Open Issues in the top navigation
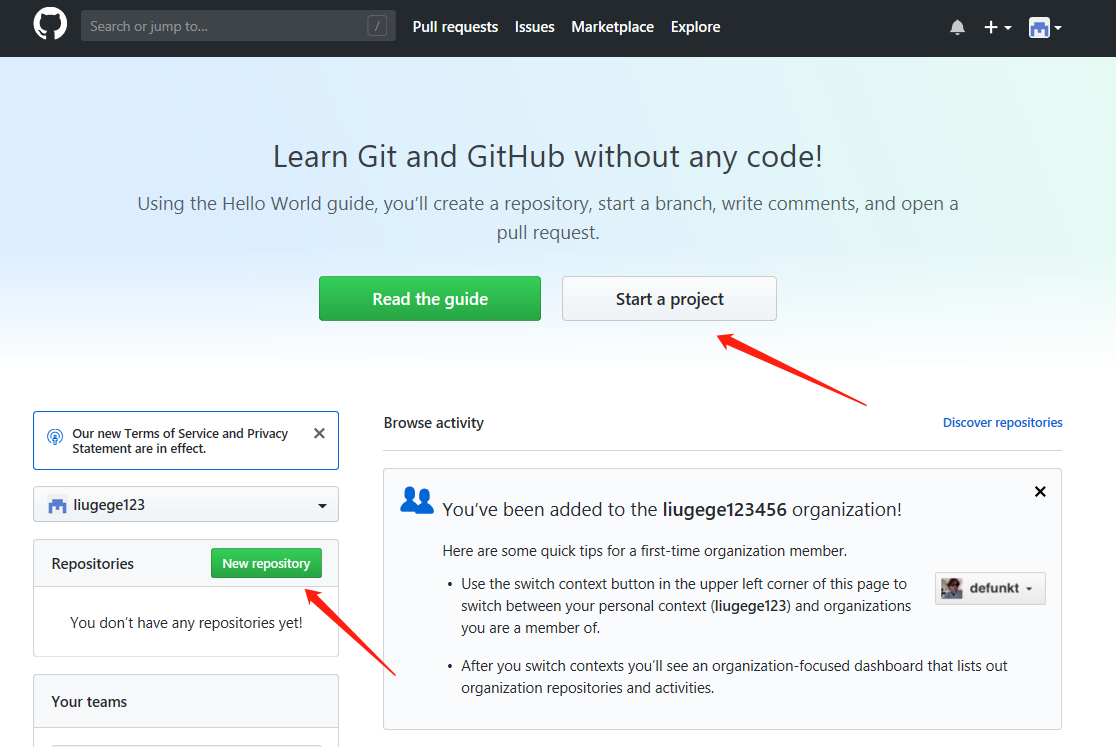Viewport: 1116px width, 747px height. [x=535, y=27]
